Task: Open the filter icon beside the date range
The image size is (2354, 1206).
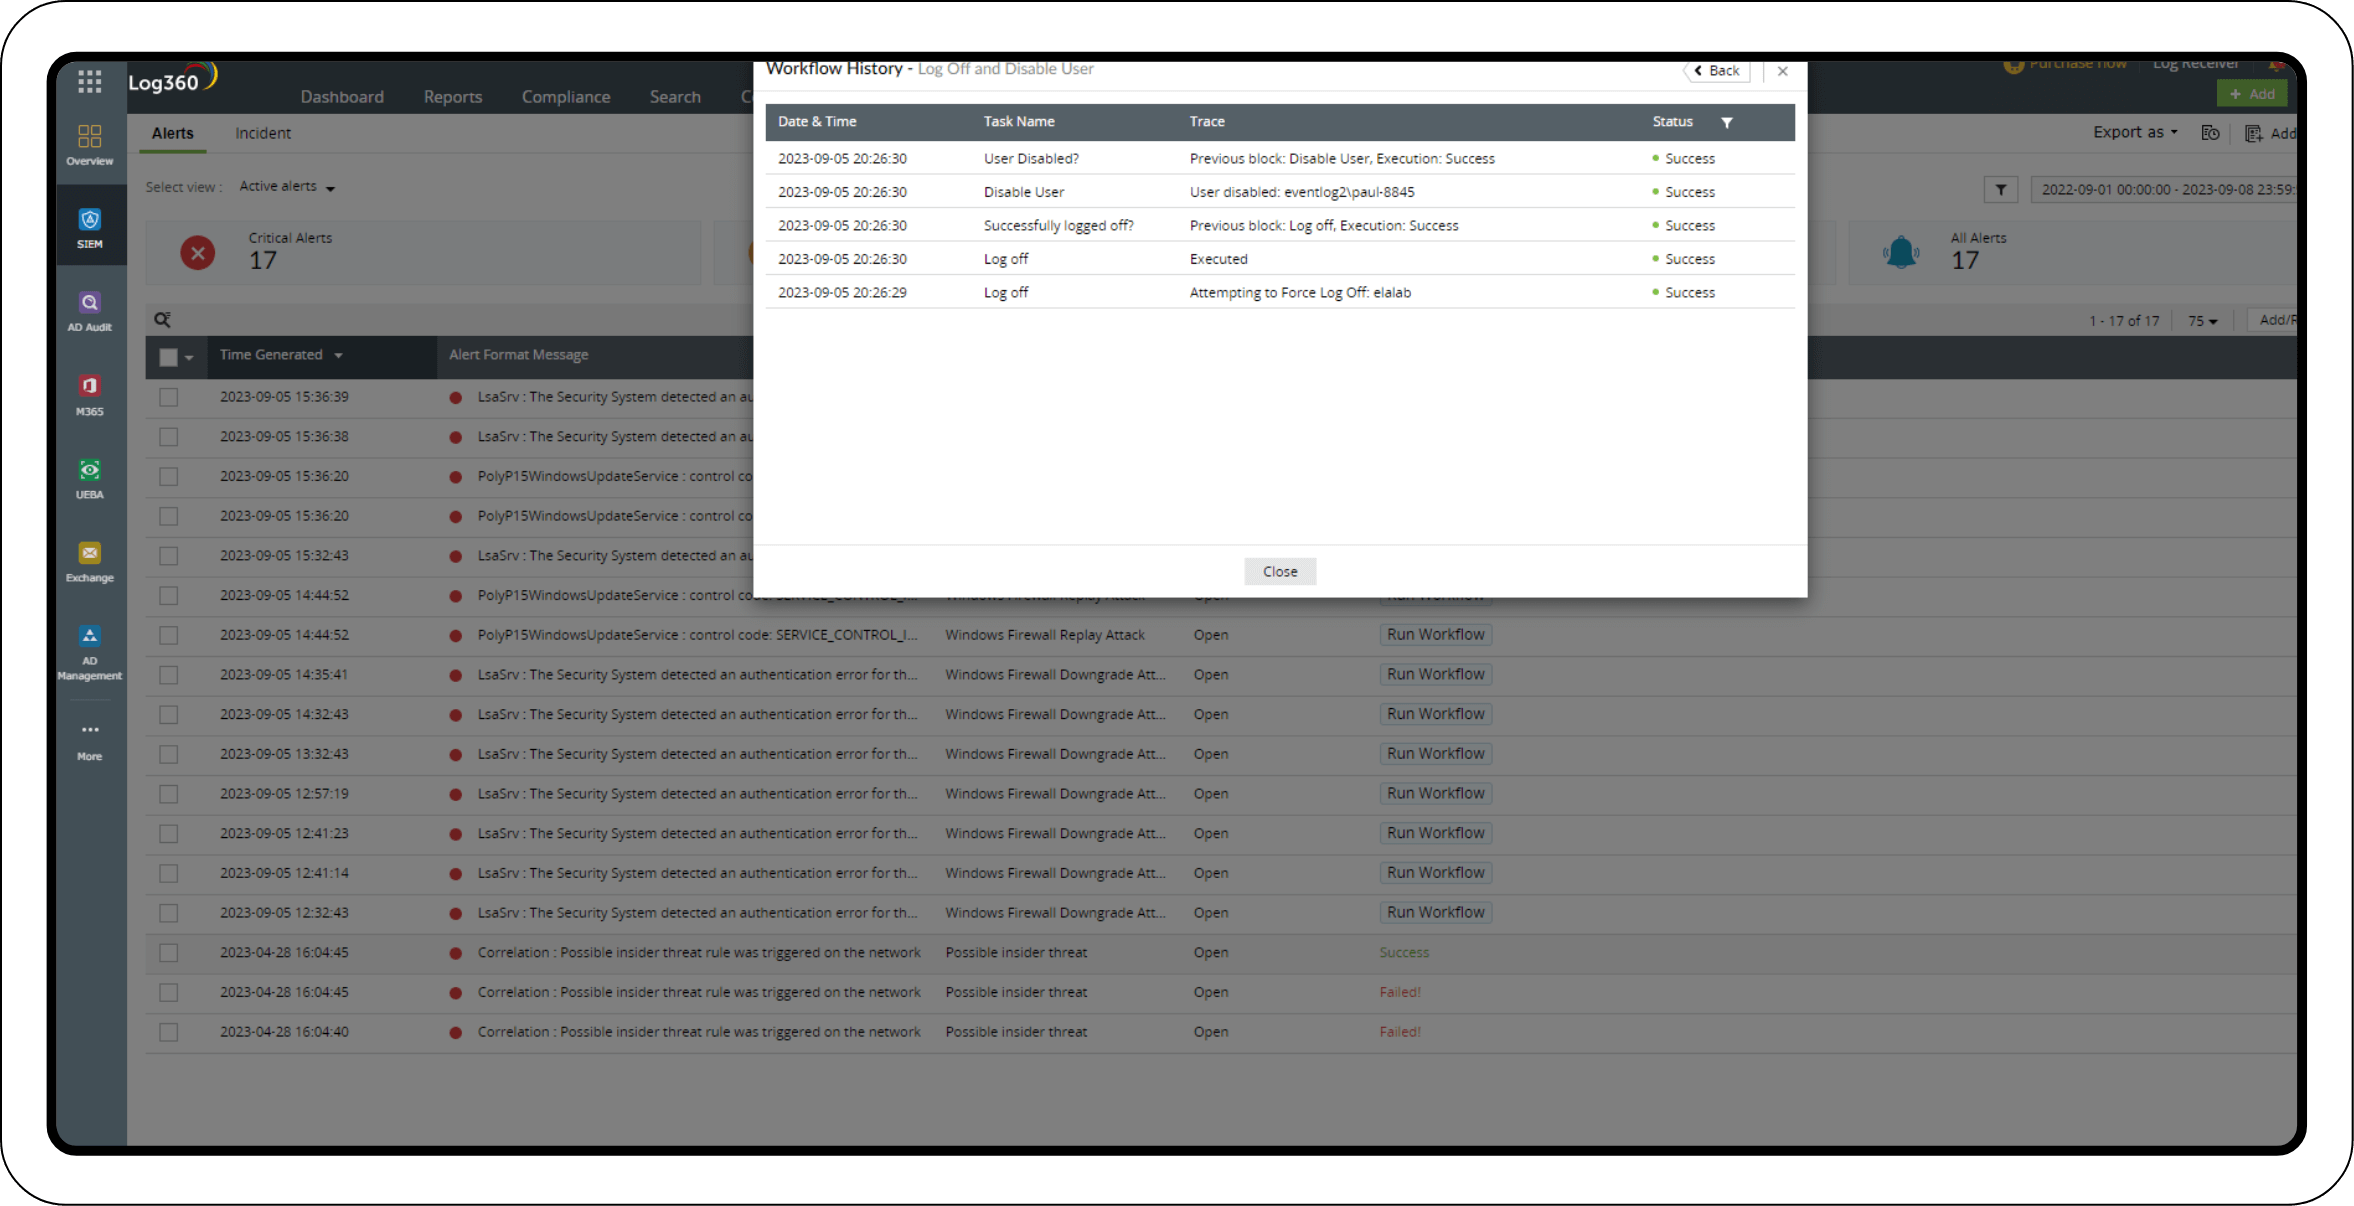Action: pos(2000,189)
